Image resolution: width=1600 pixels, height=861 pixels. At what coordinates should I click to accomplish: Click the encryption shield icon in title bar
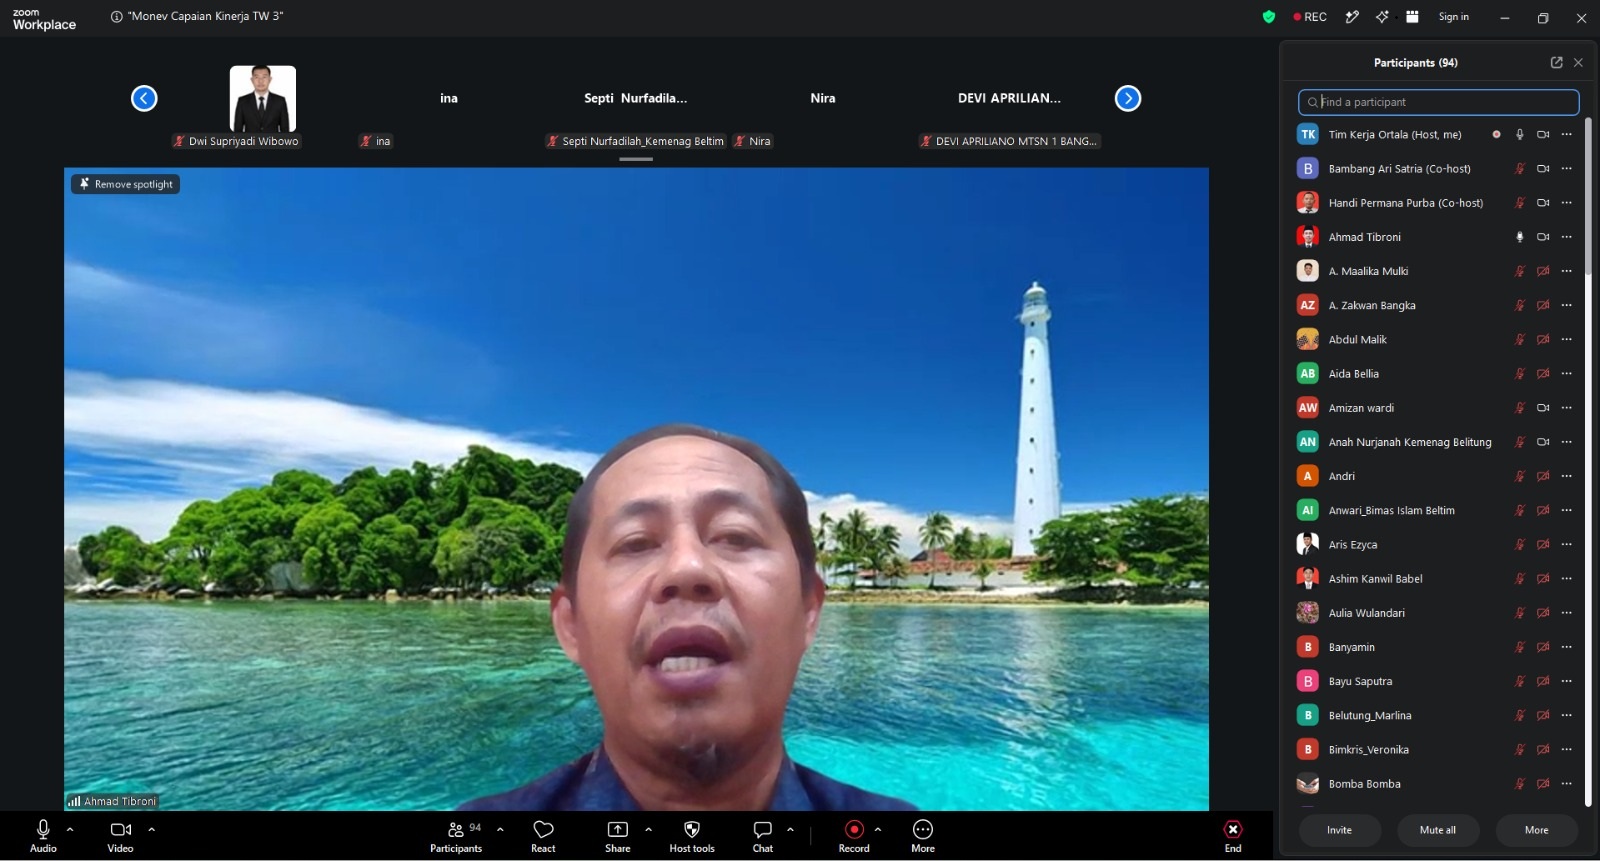pos(1269,17)
